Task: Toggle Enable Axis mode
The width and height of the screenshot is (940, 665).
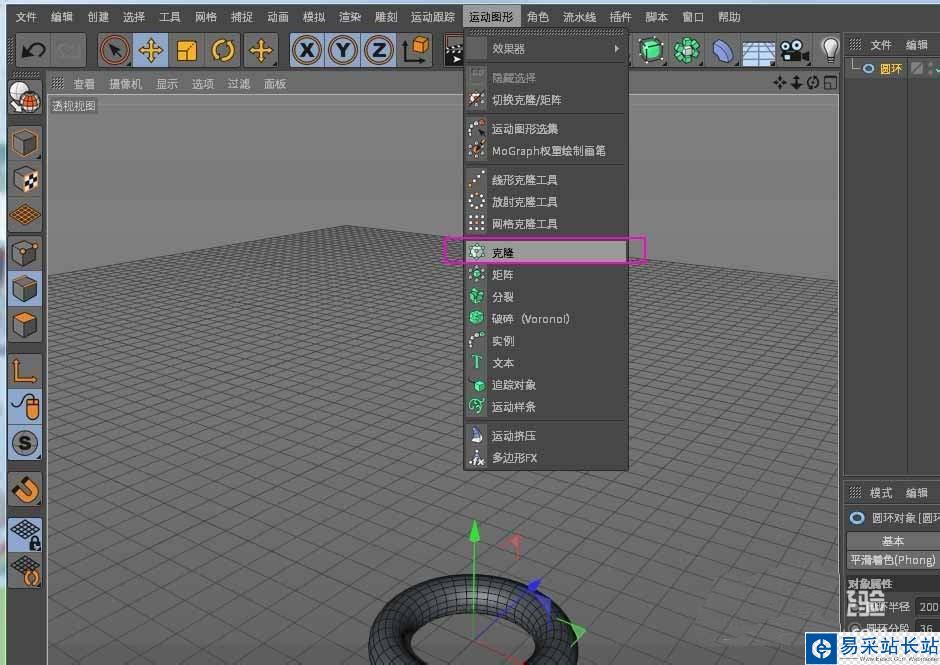Action: click(x=25, y=371)
